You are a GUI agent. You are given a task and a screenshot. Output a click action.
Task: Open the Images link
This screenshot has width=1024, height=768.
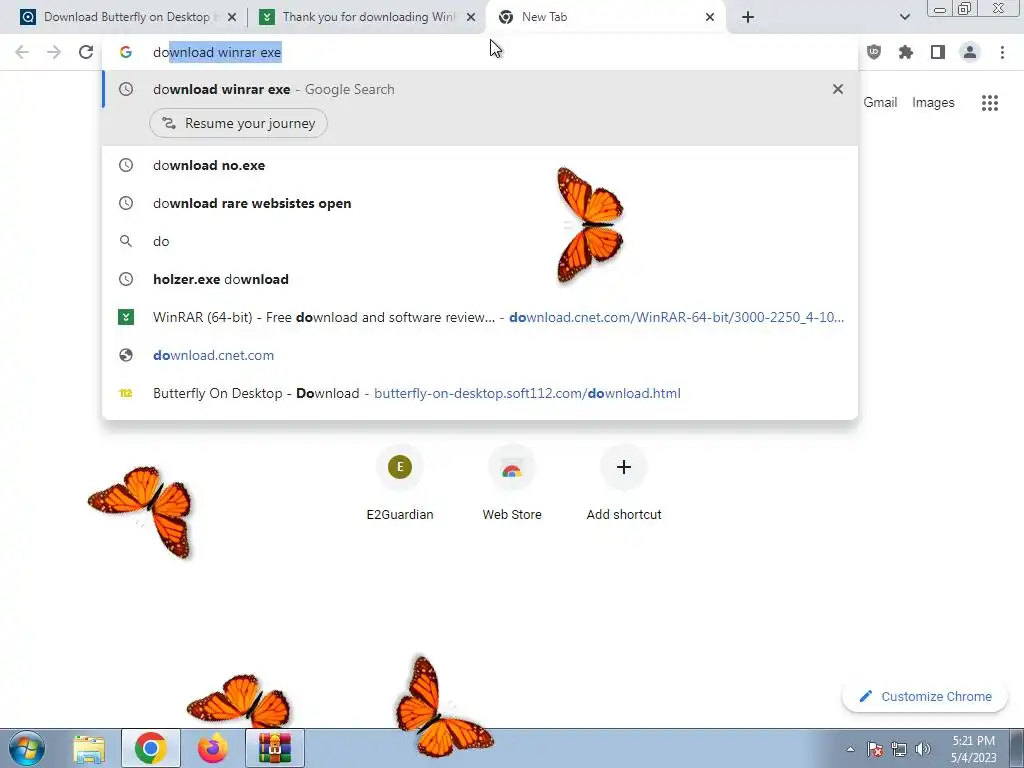(933, 103)
